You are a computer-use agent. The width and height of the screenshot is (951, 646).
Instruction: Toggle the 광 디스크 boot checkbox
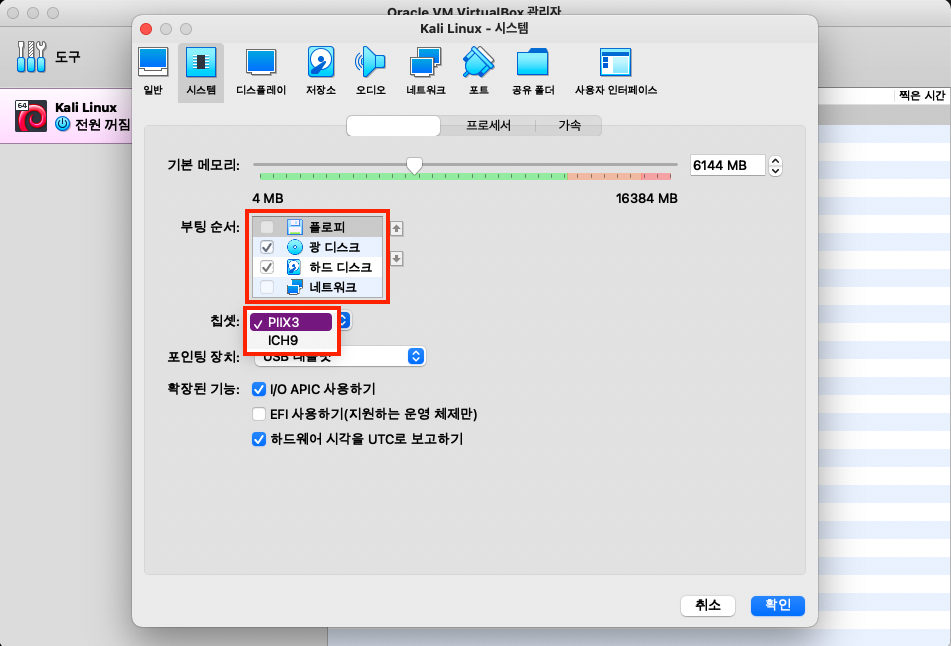pos(267,247)
